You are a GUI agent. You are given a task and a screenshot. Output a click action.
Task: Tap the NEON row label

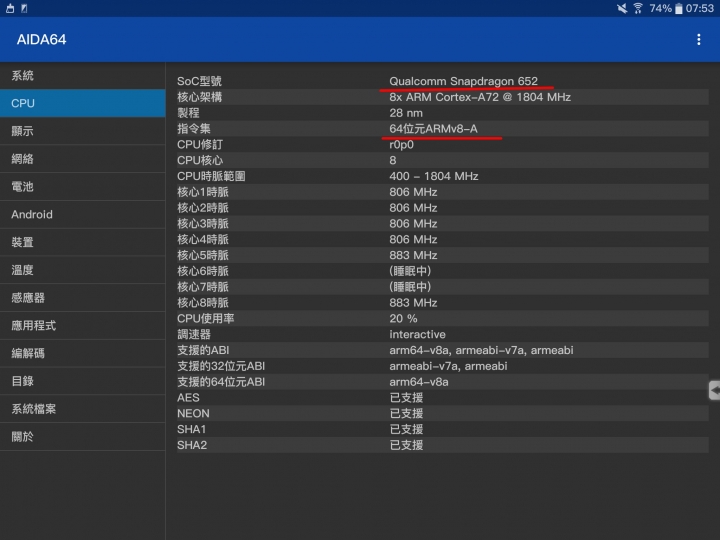(x=193, y=414)
